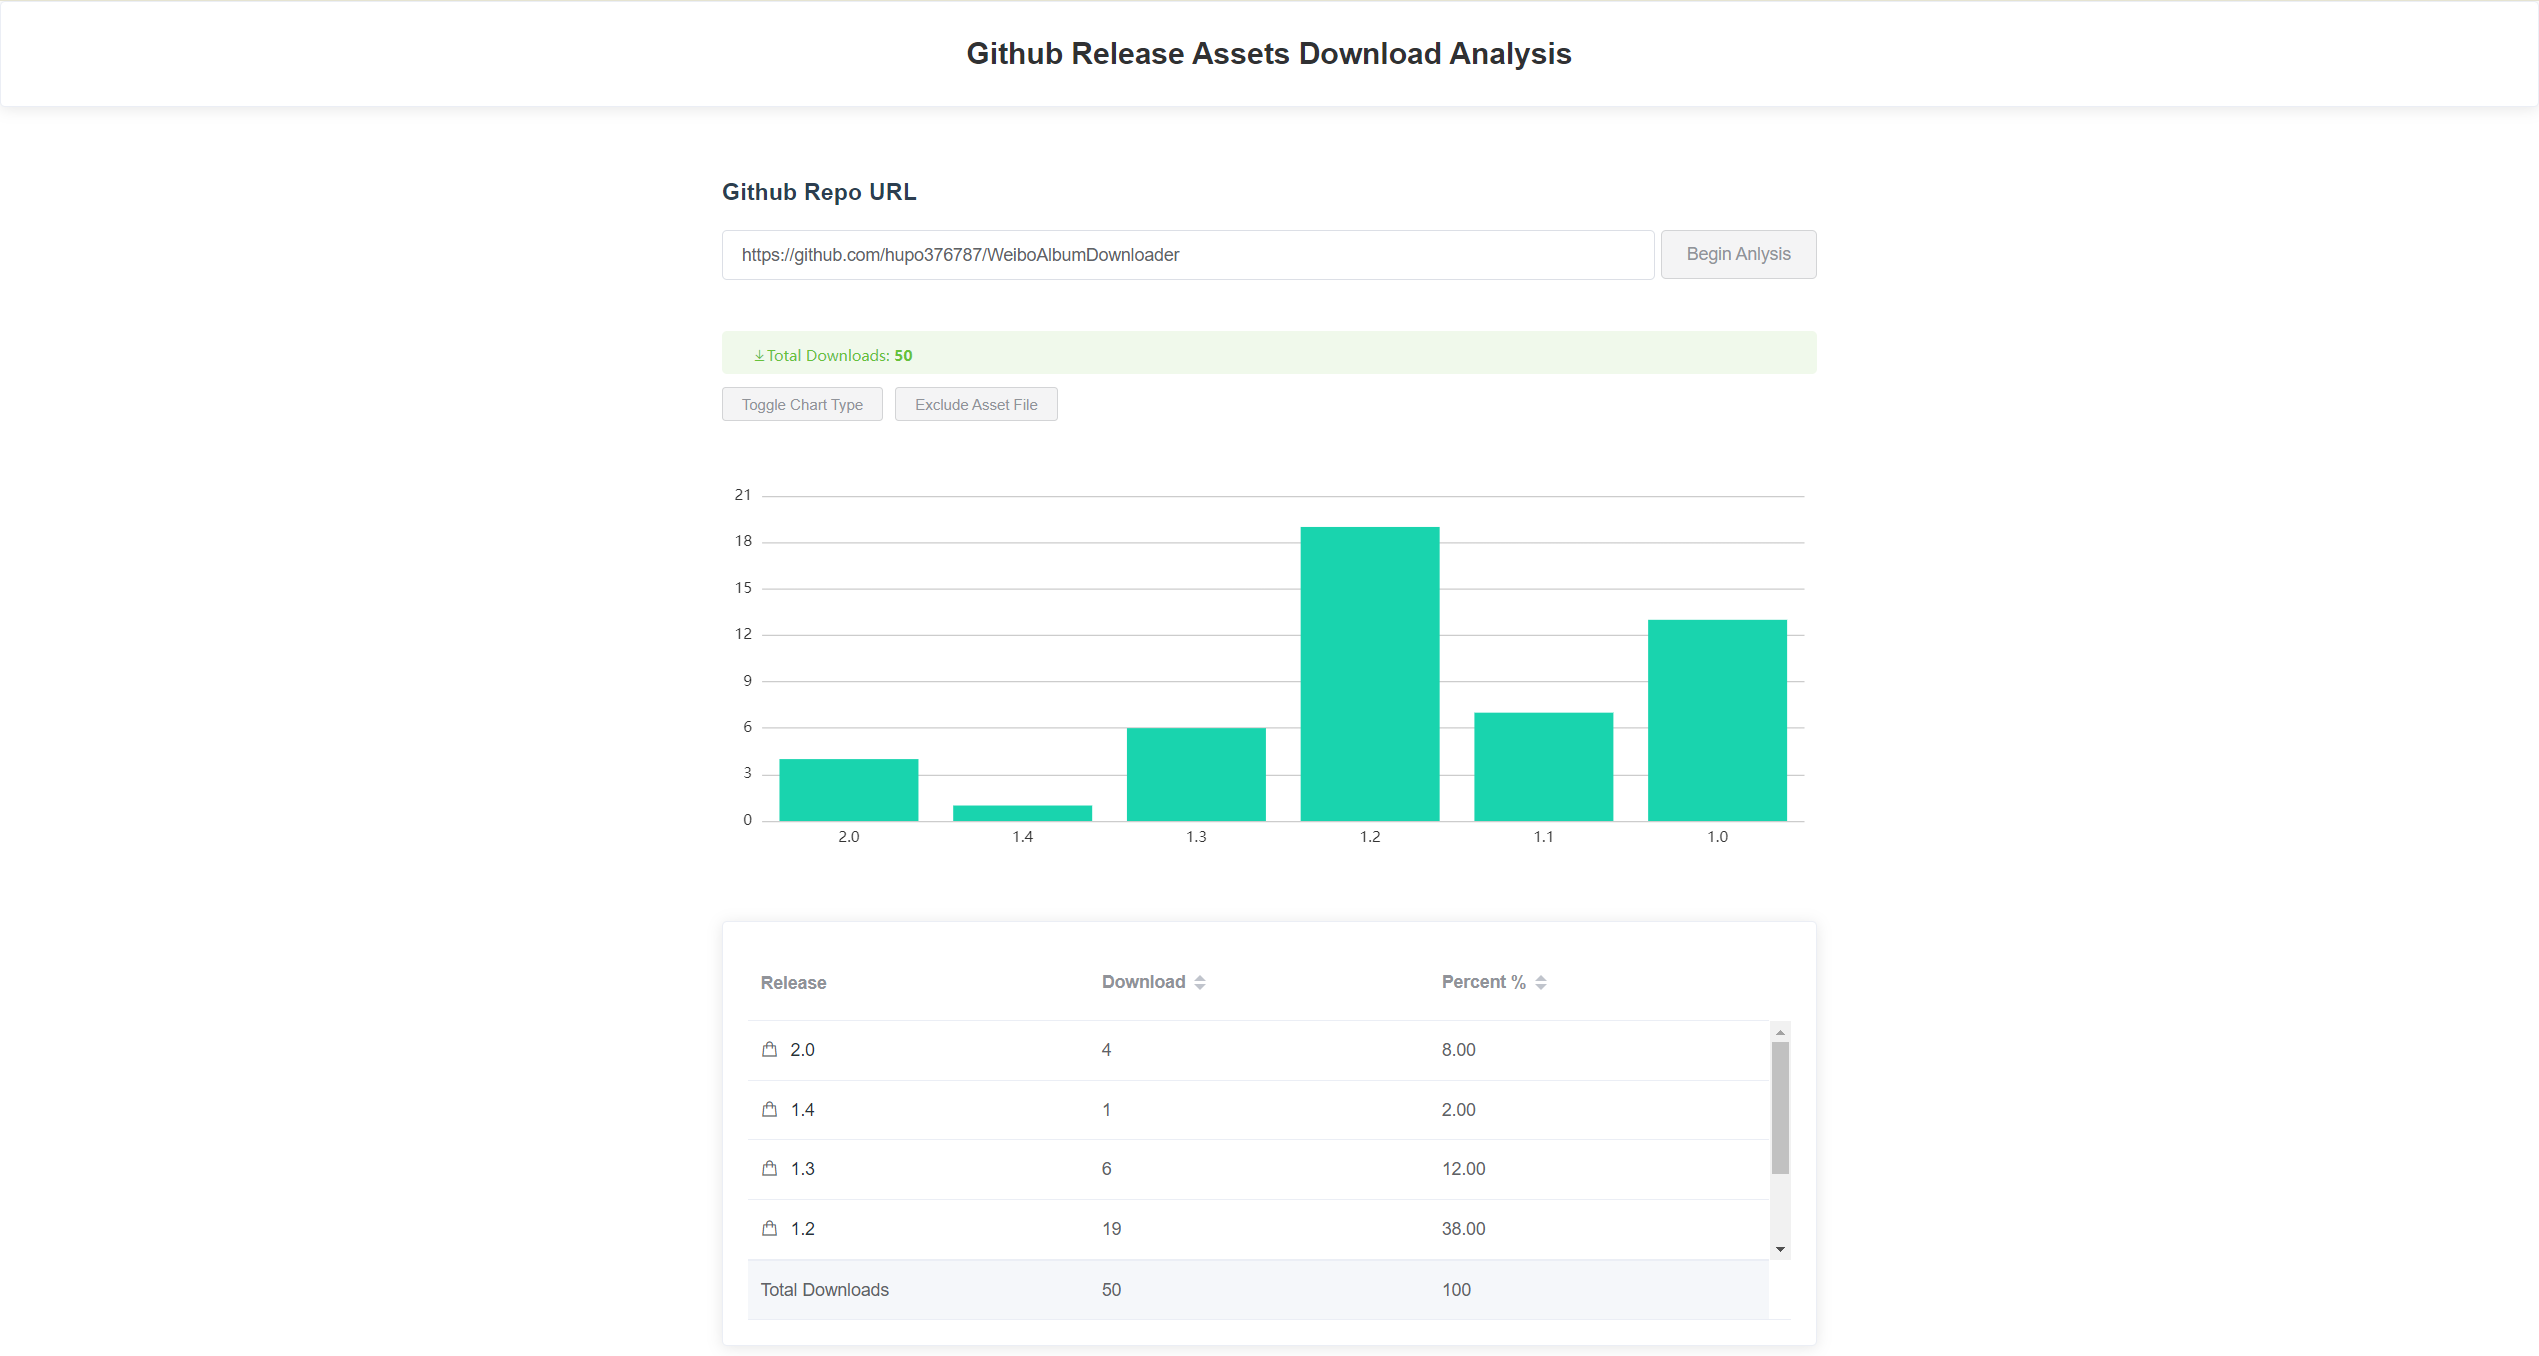Select the chart bar for release 2.0
The width and height of the screenshot is (2539, 1356).
point(848,790)
